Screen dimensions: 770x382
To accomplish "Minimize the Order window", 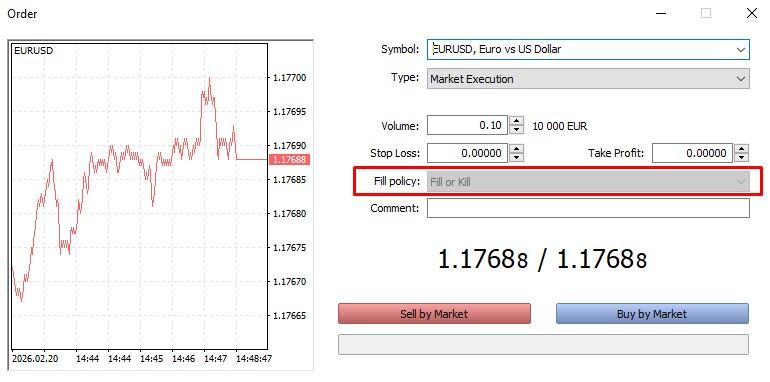I will (661, 13).
